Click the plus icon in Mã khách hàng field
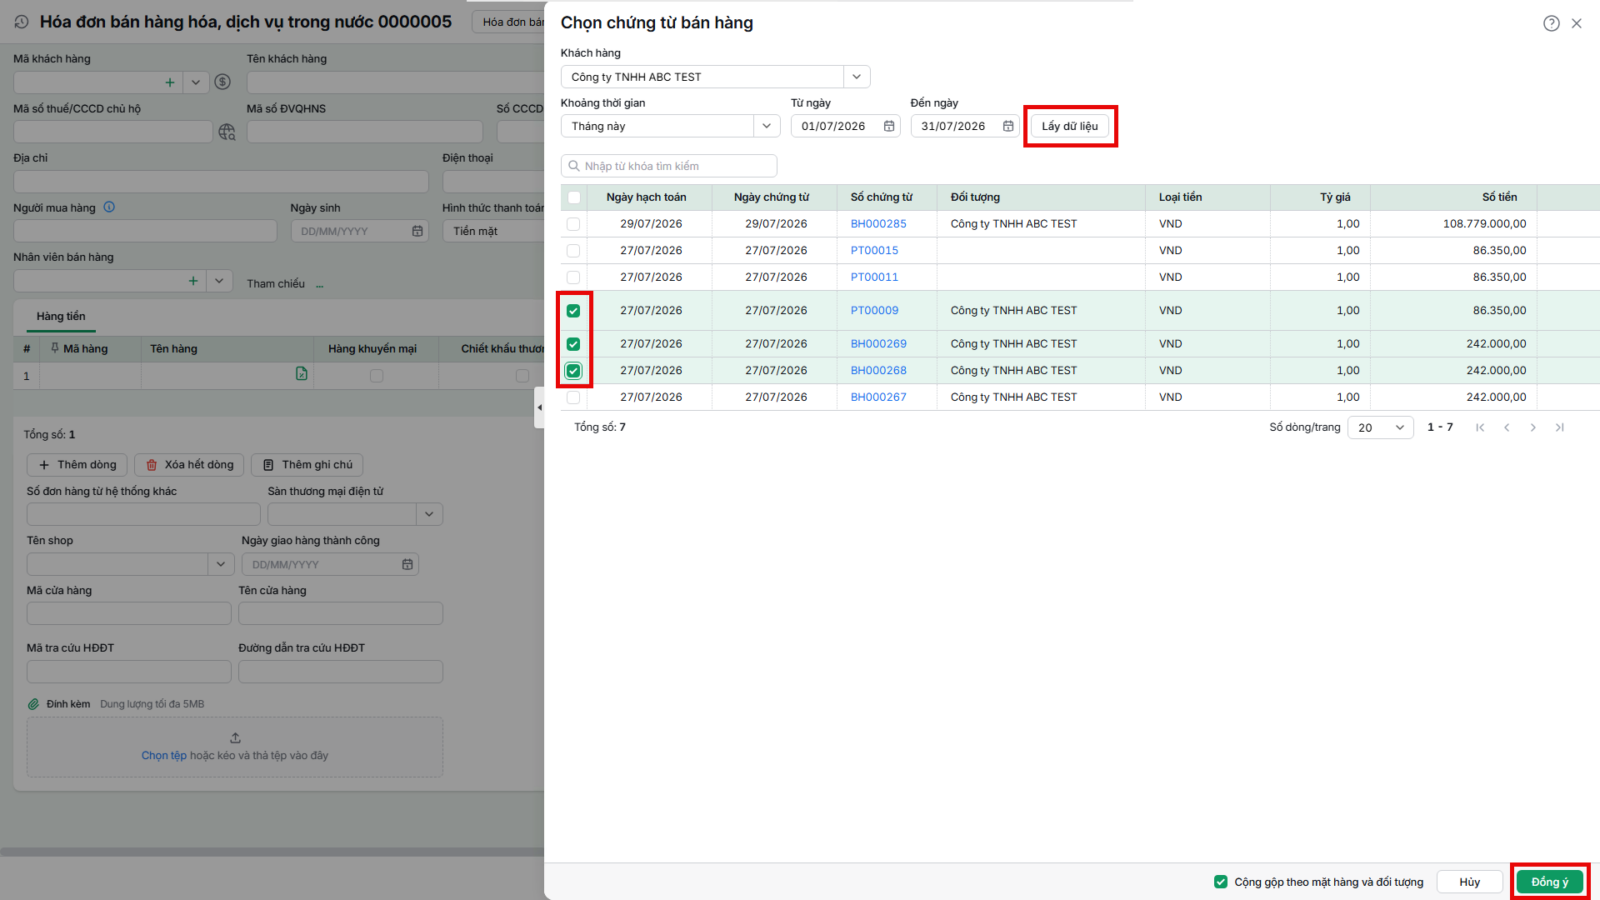The width and height of the screenshot is (1600, 900). (x=170, y=82)
